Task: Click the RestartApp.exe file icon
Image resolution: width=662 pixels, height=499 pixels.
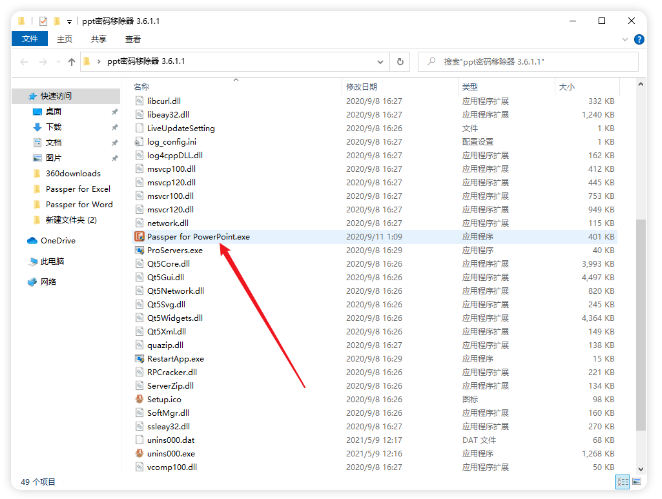Action: (x=140, y=358)
